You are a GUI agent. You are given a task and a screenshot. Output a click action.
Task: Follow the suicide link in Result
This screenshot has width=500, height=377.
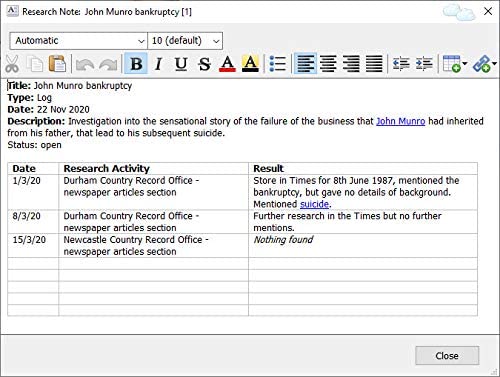point(314,204)
